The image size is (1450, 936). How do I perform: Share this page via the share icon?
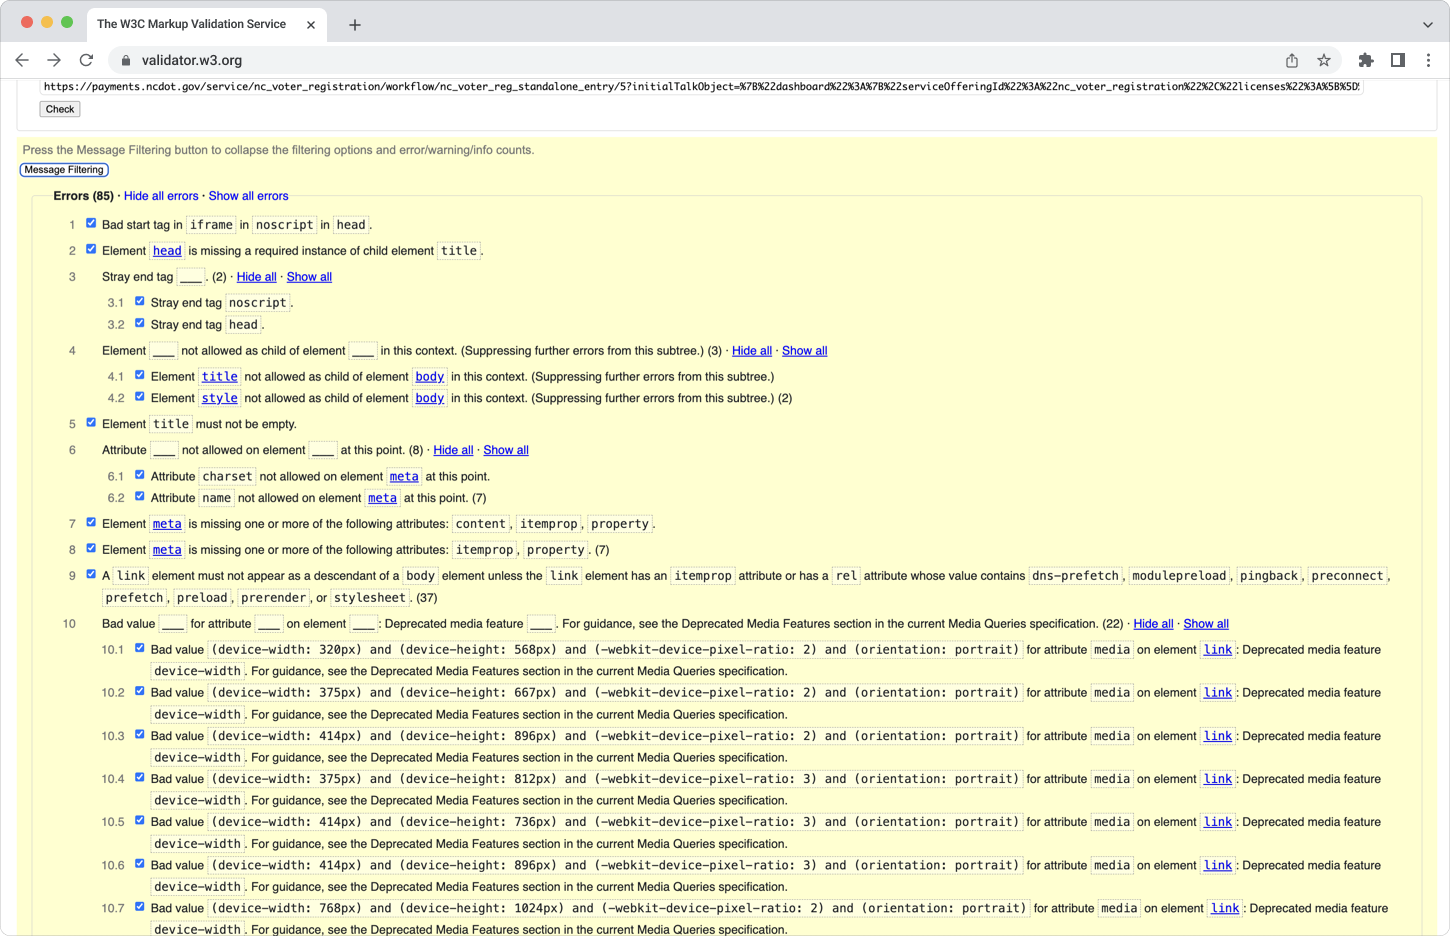1292,60
